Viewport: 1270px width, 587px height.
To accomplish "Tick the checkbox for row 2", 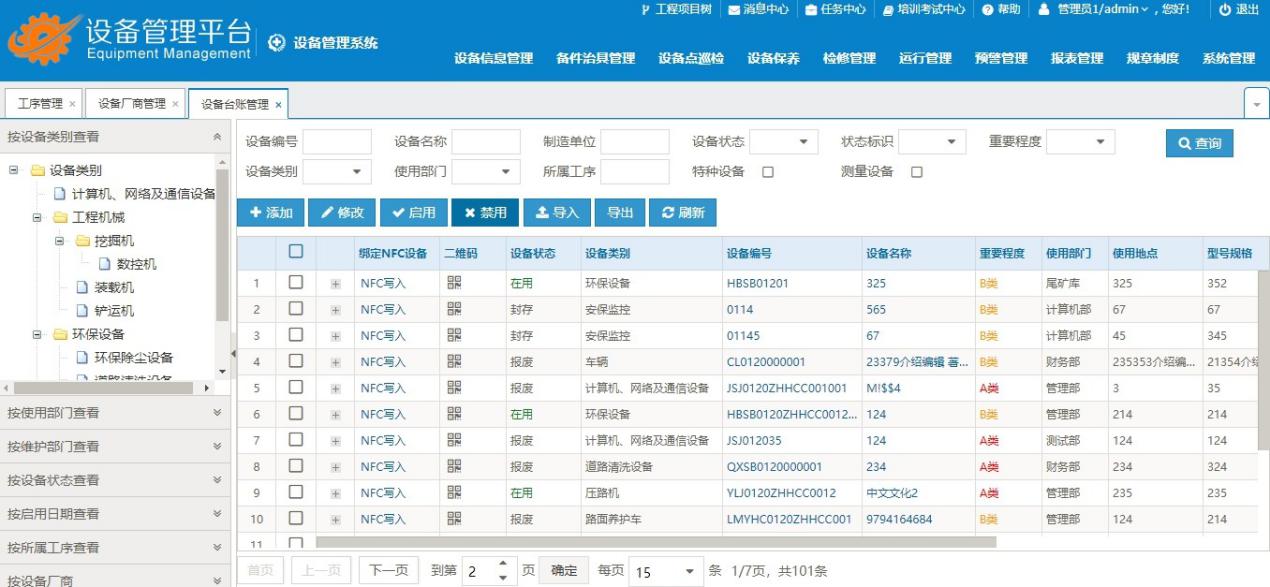I will pos(295,309).
